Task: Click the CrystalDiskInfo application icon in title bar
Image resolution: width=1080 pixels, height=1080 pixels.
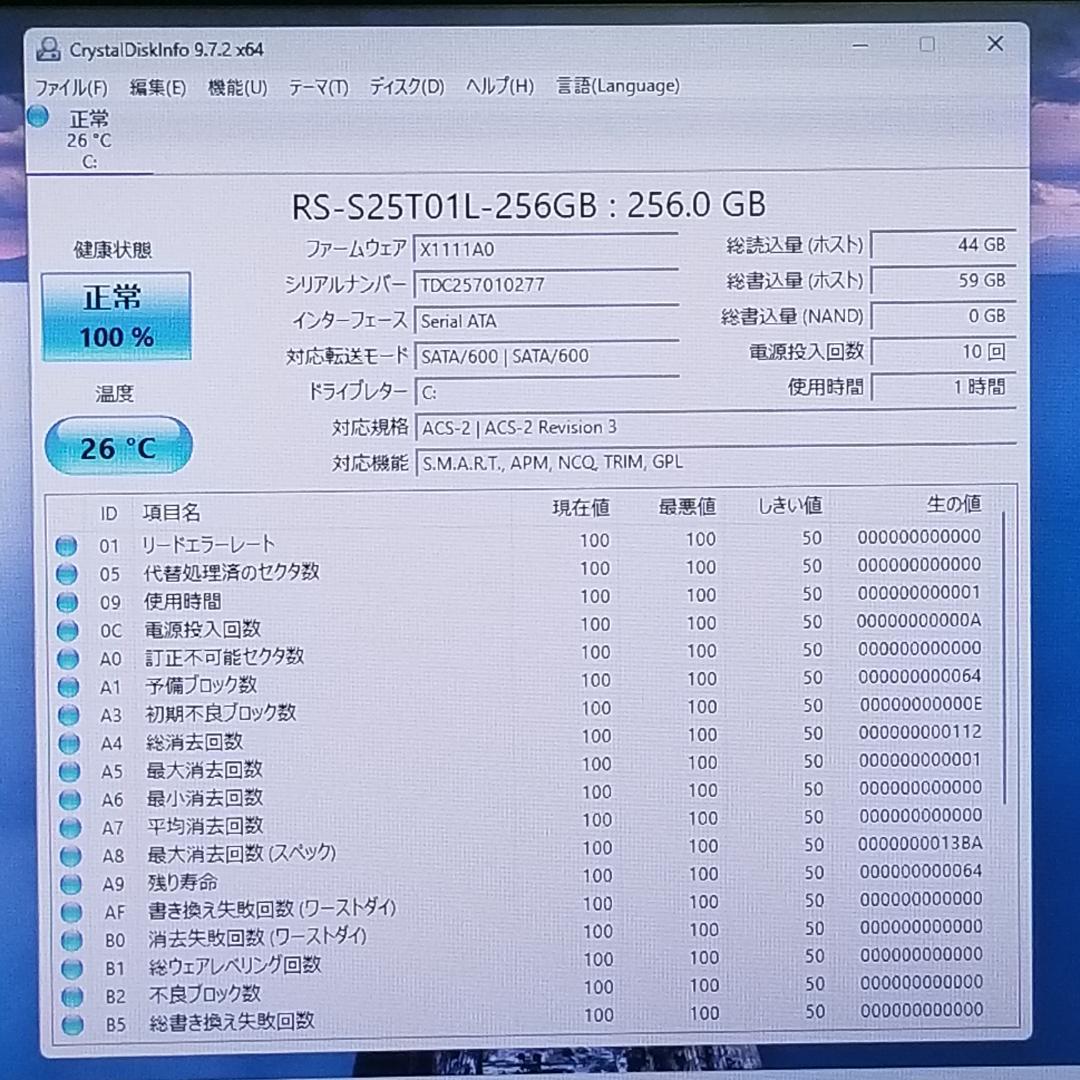Action: pyautogui.click(x=47, y=45)
